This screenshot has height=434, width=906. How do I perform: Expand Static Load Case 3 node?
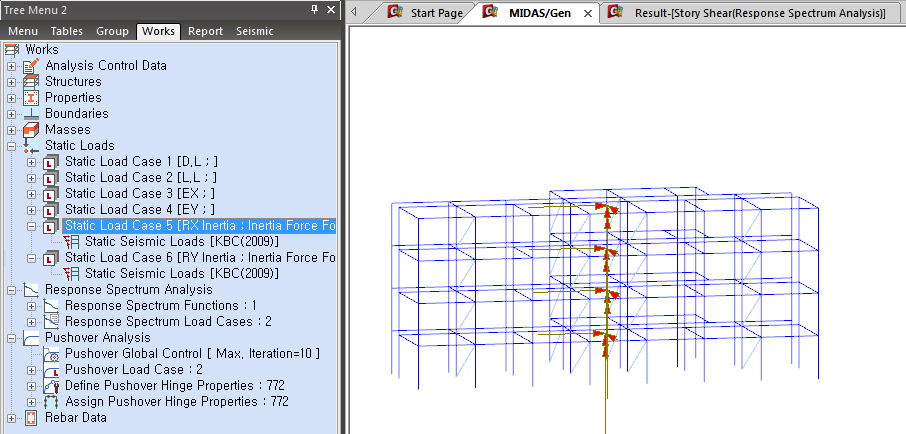31,194
